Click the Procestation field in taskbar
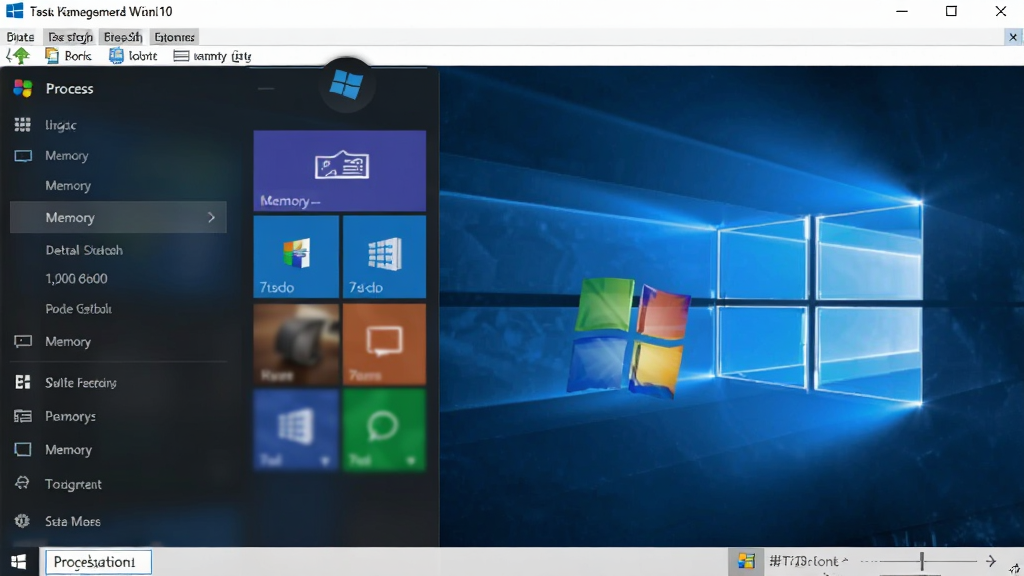The image size is (1024, 576). pyautogui.click(x=98, y=562)
